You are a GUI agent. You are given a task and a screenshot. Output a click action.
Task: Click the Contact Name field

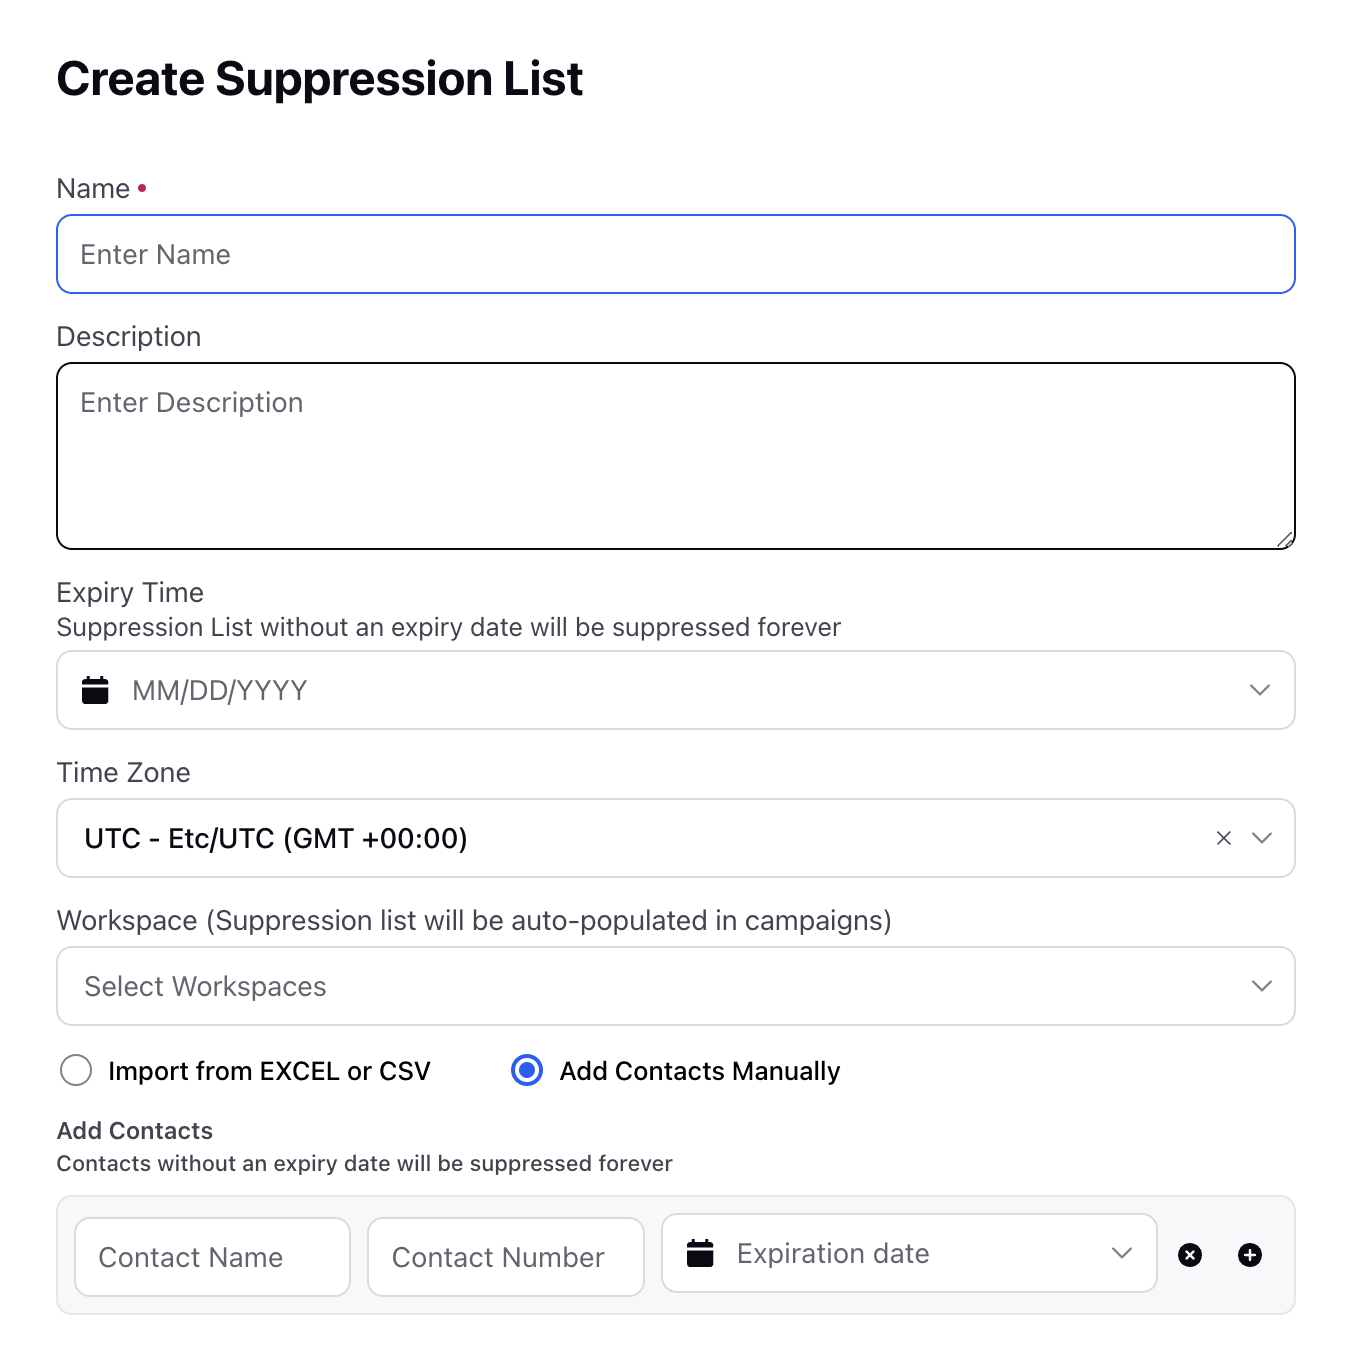pyautogui.click(x=212, y=1257)
